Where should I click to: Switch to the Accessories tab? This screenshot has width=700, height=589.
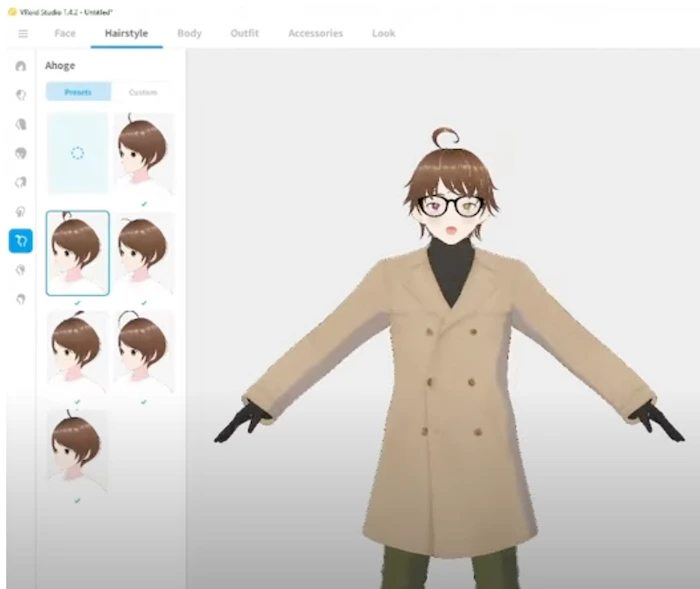pos(315,33)
